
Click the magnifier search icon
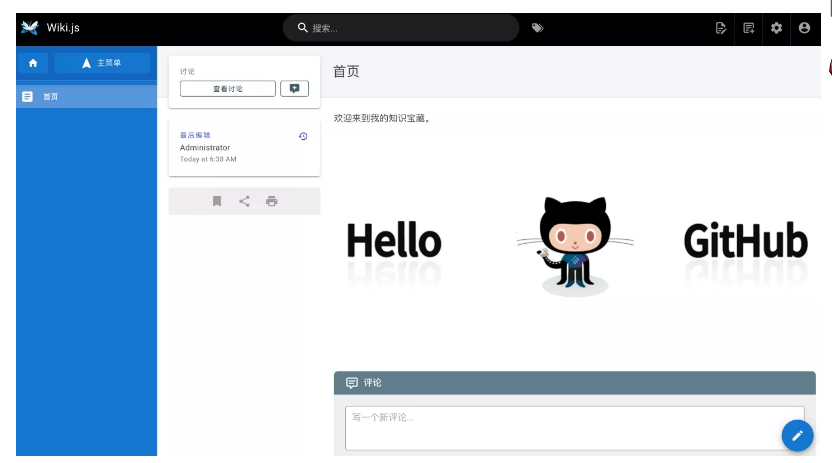coord(302,28)
